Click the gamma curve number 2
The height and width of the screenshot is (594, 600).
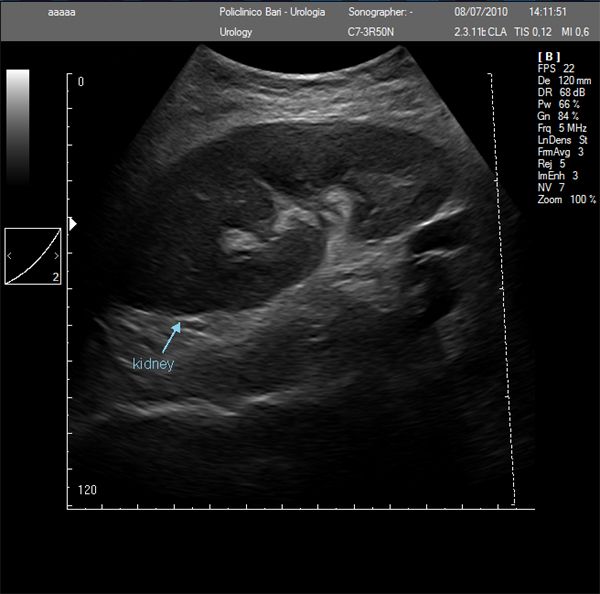tap(55, 278)
